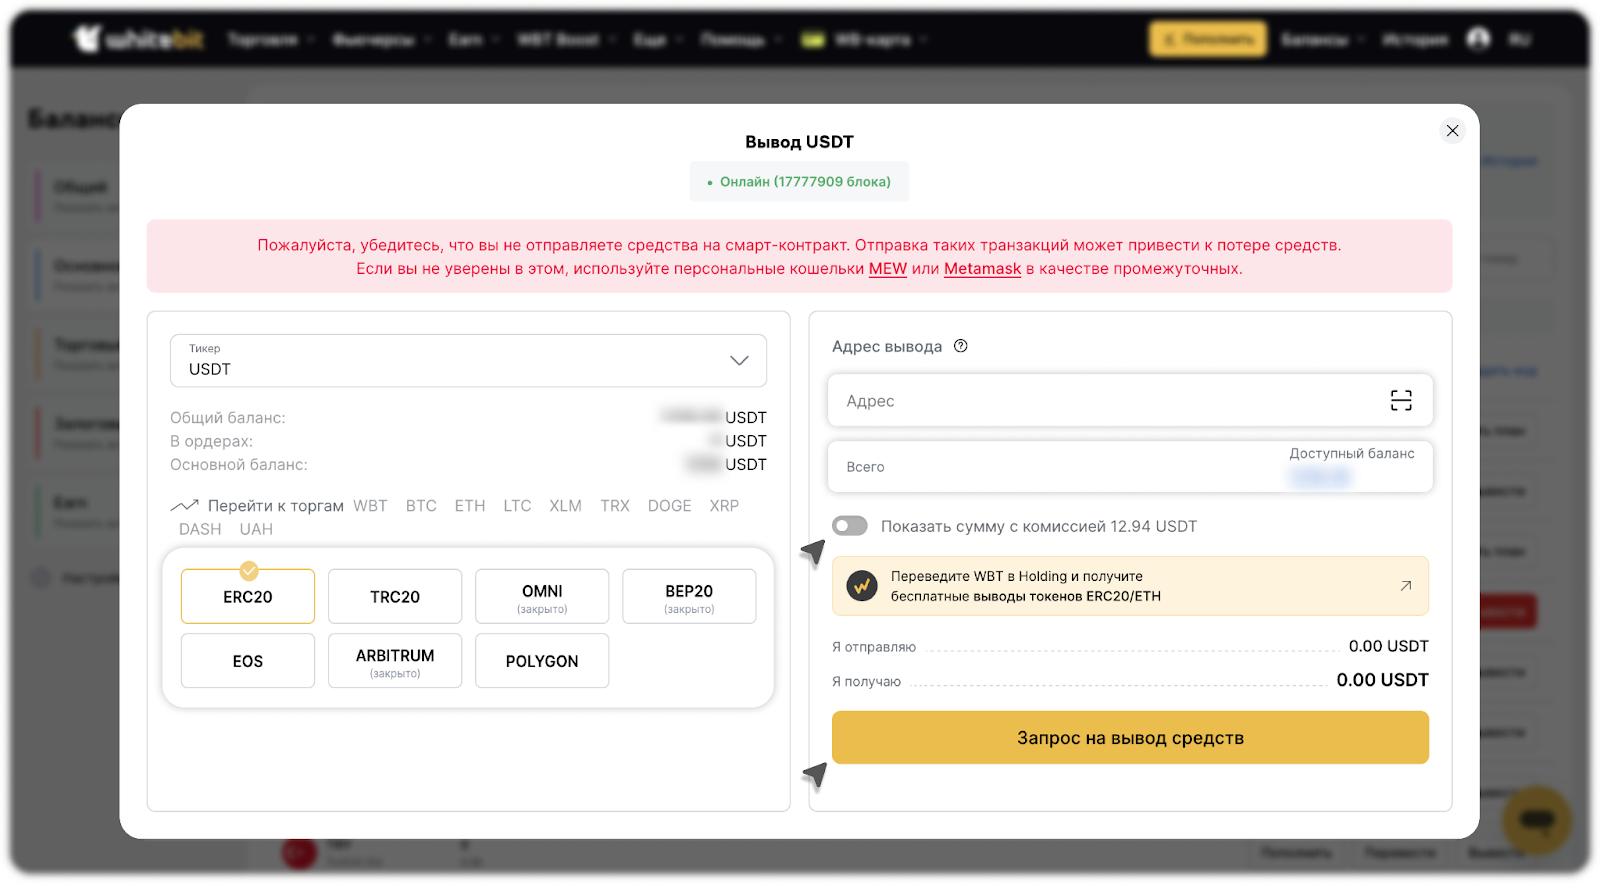This screenshot has height=884, width=1600.
Task: Select the OMNI network option
Action: (x=542, y=597)
